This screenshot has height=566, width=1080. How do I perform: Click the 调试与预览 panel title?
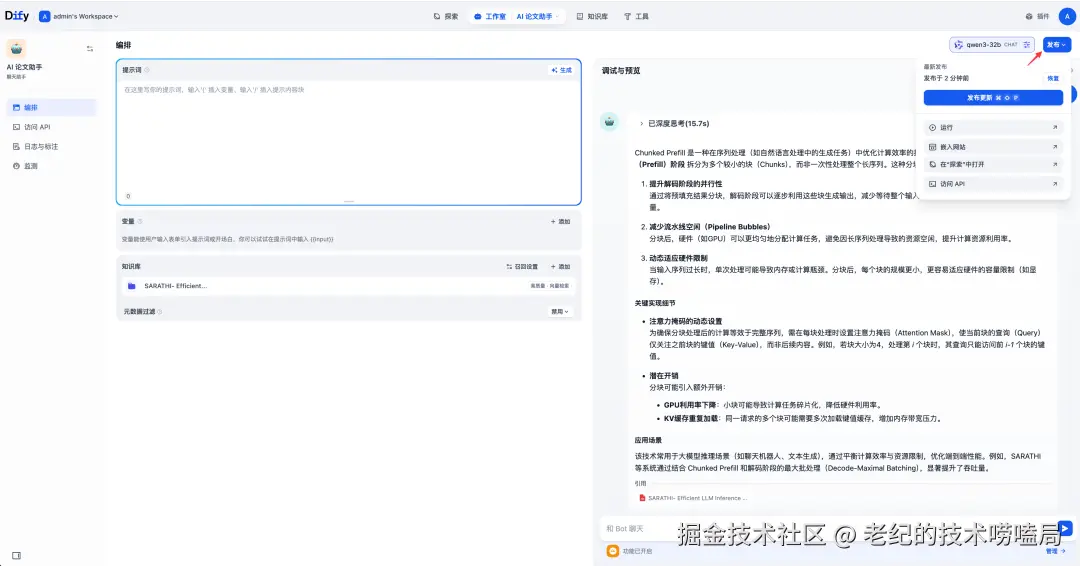621,70
